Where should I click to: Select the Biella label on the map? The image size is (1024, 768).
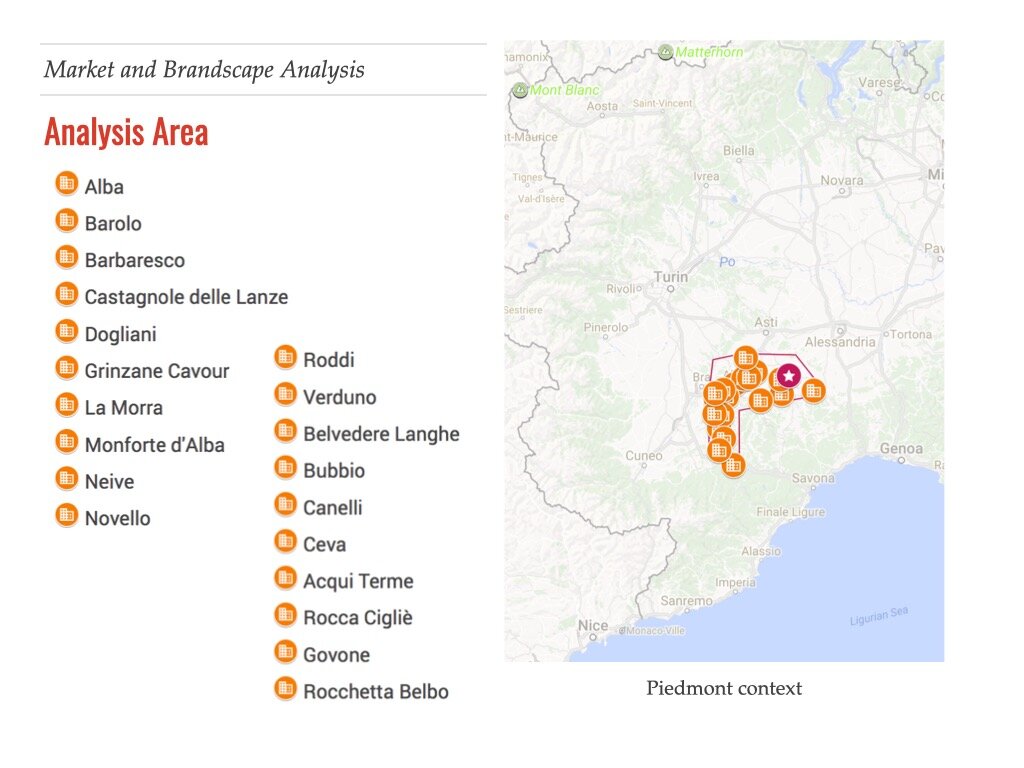click(x=739, y=151)
